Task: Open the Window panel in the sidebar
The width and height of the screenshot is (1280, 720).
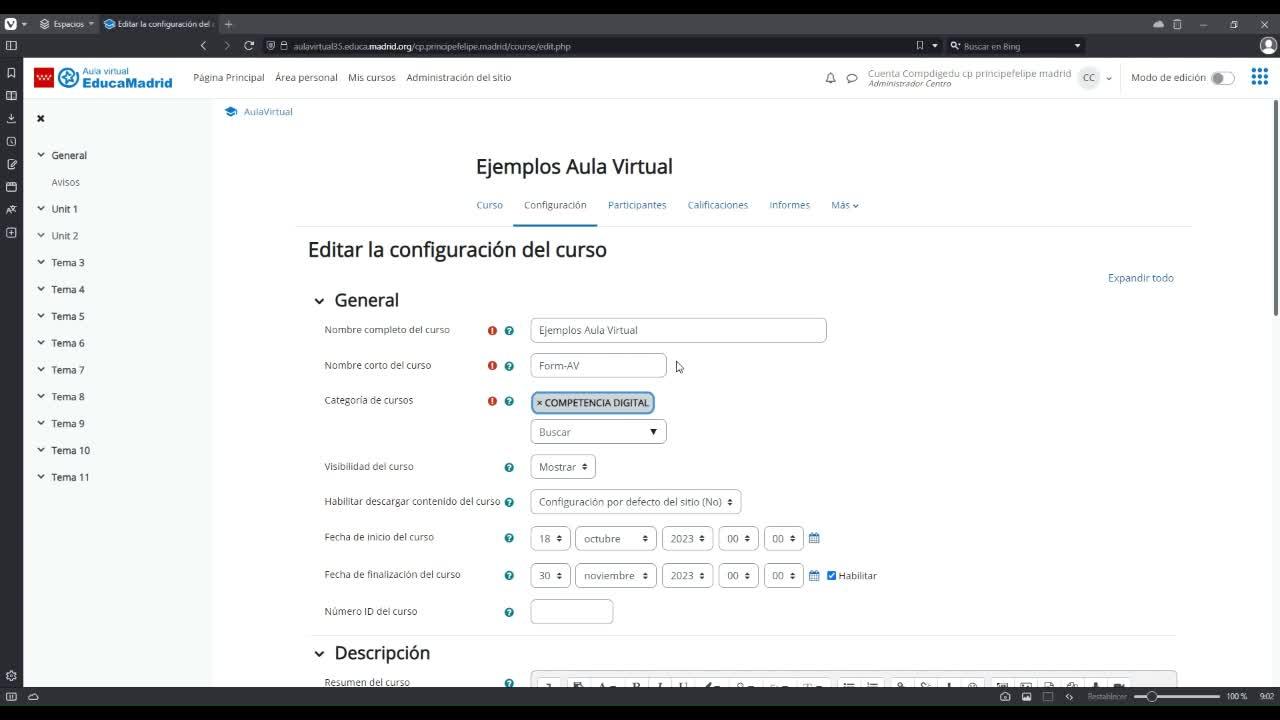Action: 11,187
